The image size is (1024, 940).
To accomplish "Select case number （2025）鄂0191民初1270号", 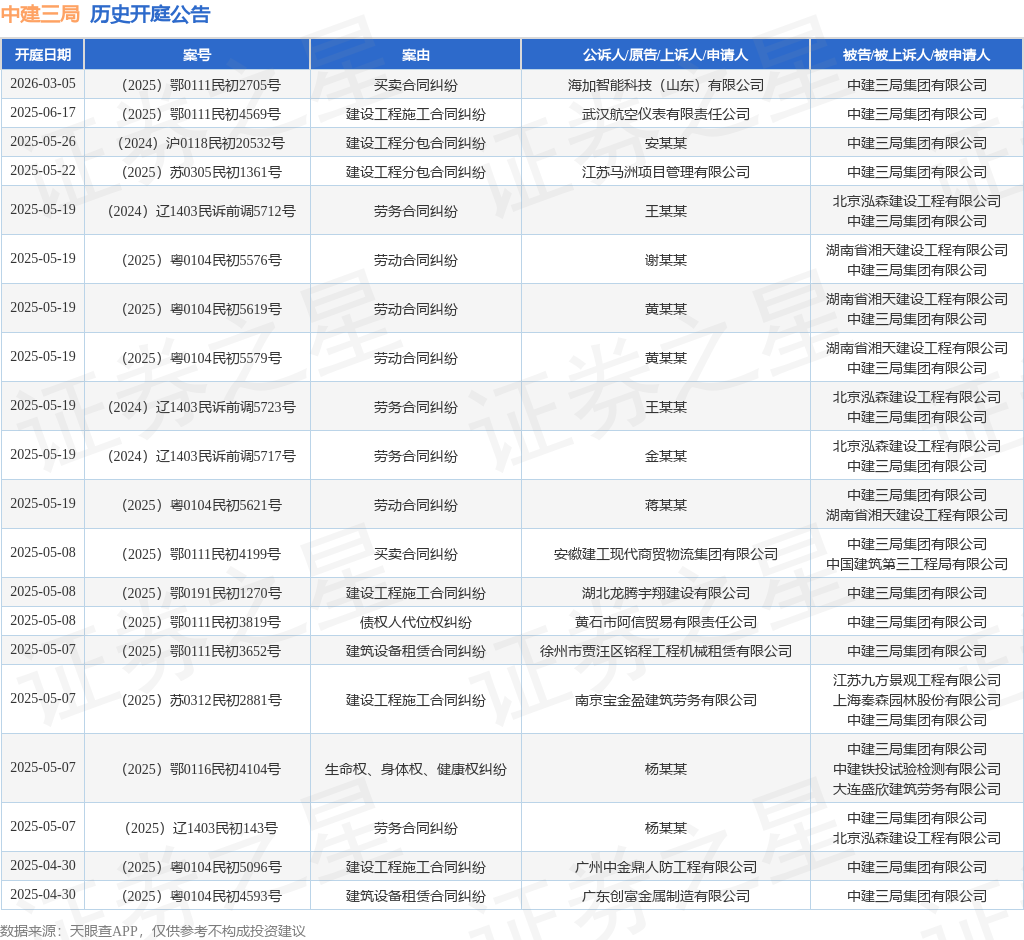I will 197,593.
